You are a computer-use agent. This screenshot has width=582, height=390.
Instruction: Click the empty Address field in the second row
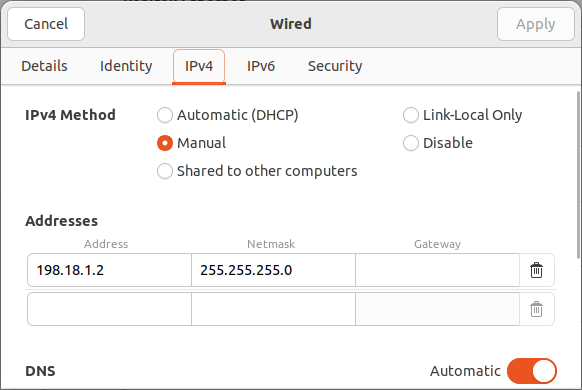pos(109,309)
